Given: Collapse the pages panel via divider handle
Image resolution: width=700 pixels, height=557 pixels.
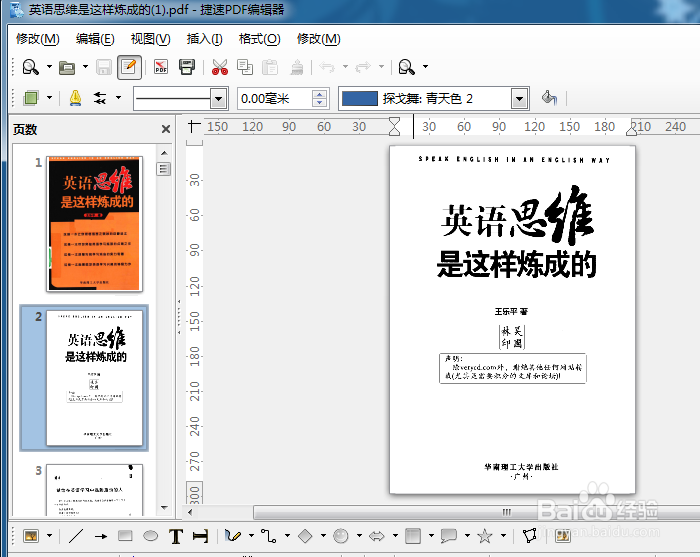Looking at the screenshot, I should (179, 317).
